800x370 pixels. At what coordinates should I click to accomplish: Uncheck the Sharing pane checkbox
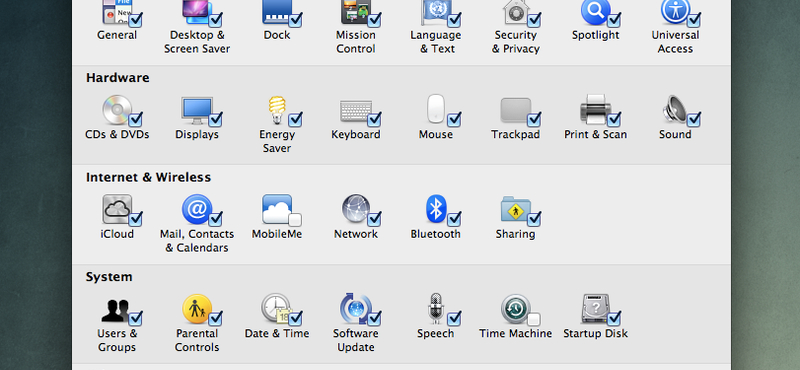(534, 220)
